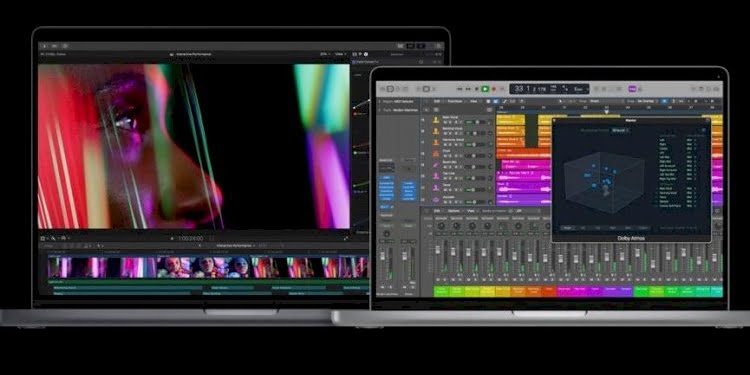The image size is (750, 375).
Task: Open the Drag mode dropdown in Logic's tracks area
Action: pos(647,101)
